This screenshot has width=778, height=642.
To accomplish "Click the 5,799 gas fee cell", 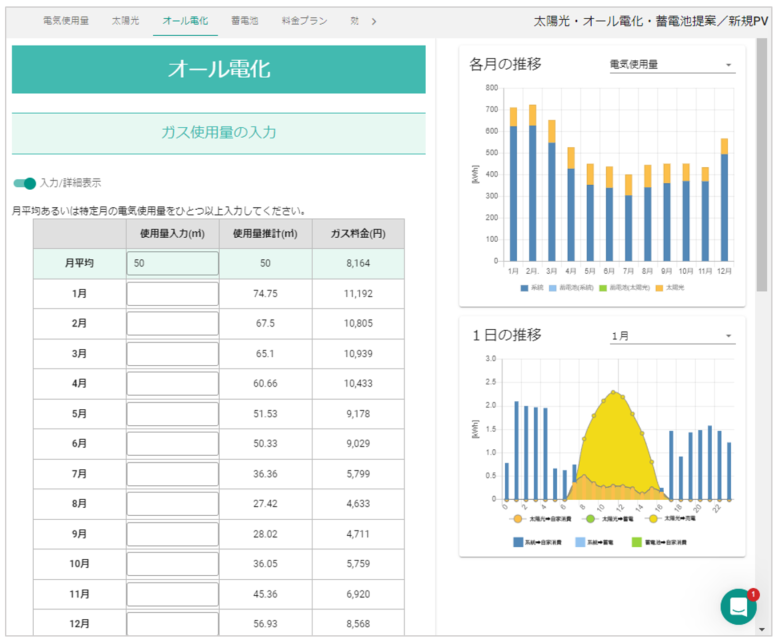I will 358,474.
